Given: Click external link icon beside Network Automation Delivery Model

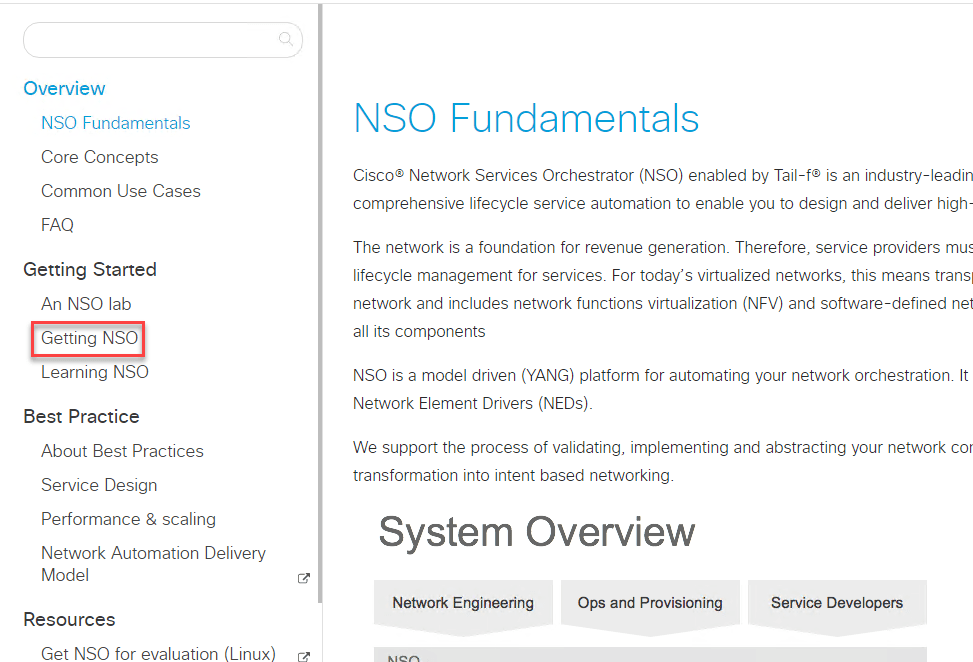Looking at the screenshot, I should pyautogui.click(x=304, y=578).
